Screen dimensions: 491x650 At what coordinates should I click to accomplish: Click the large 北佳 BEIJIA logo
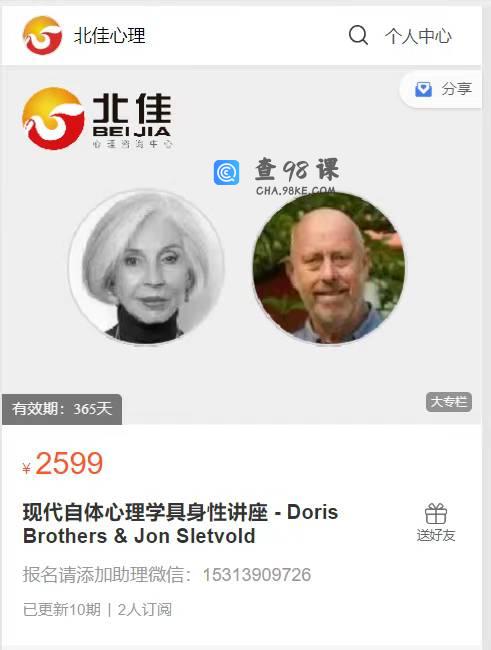click(97, 119)
